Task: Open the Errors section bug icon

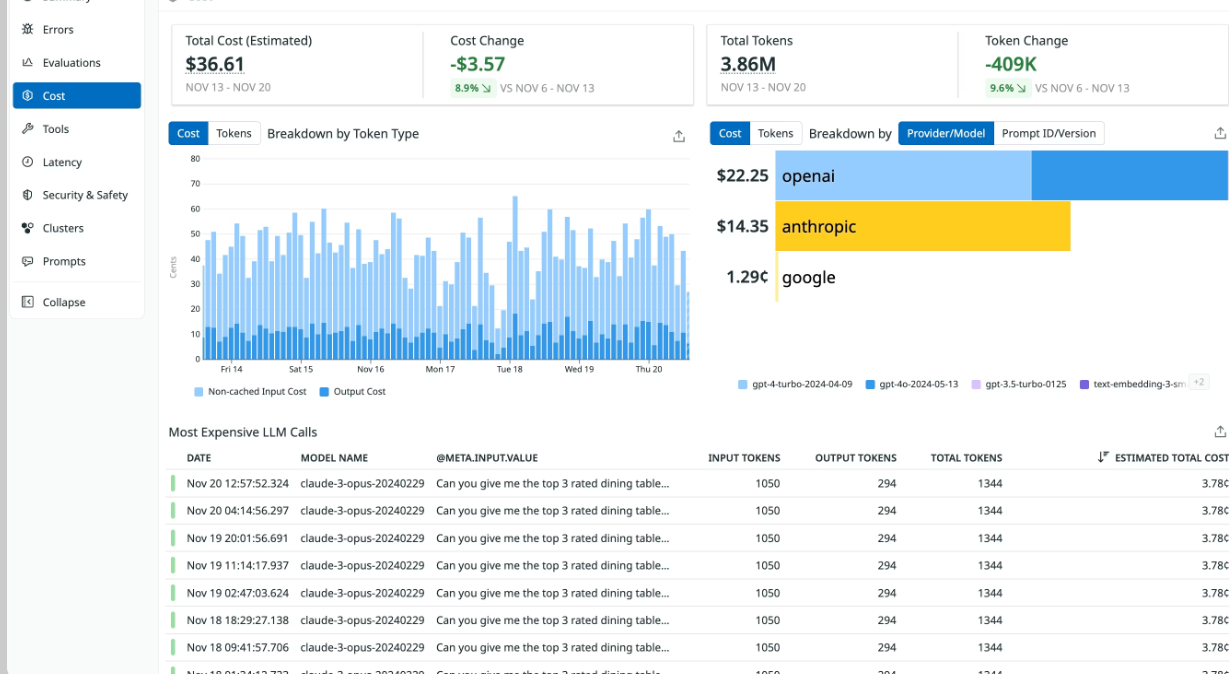Action: coord(28,30)
